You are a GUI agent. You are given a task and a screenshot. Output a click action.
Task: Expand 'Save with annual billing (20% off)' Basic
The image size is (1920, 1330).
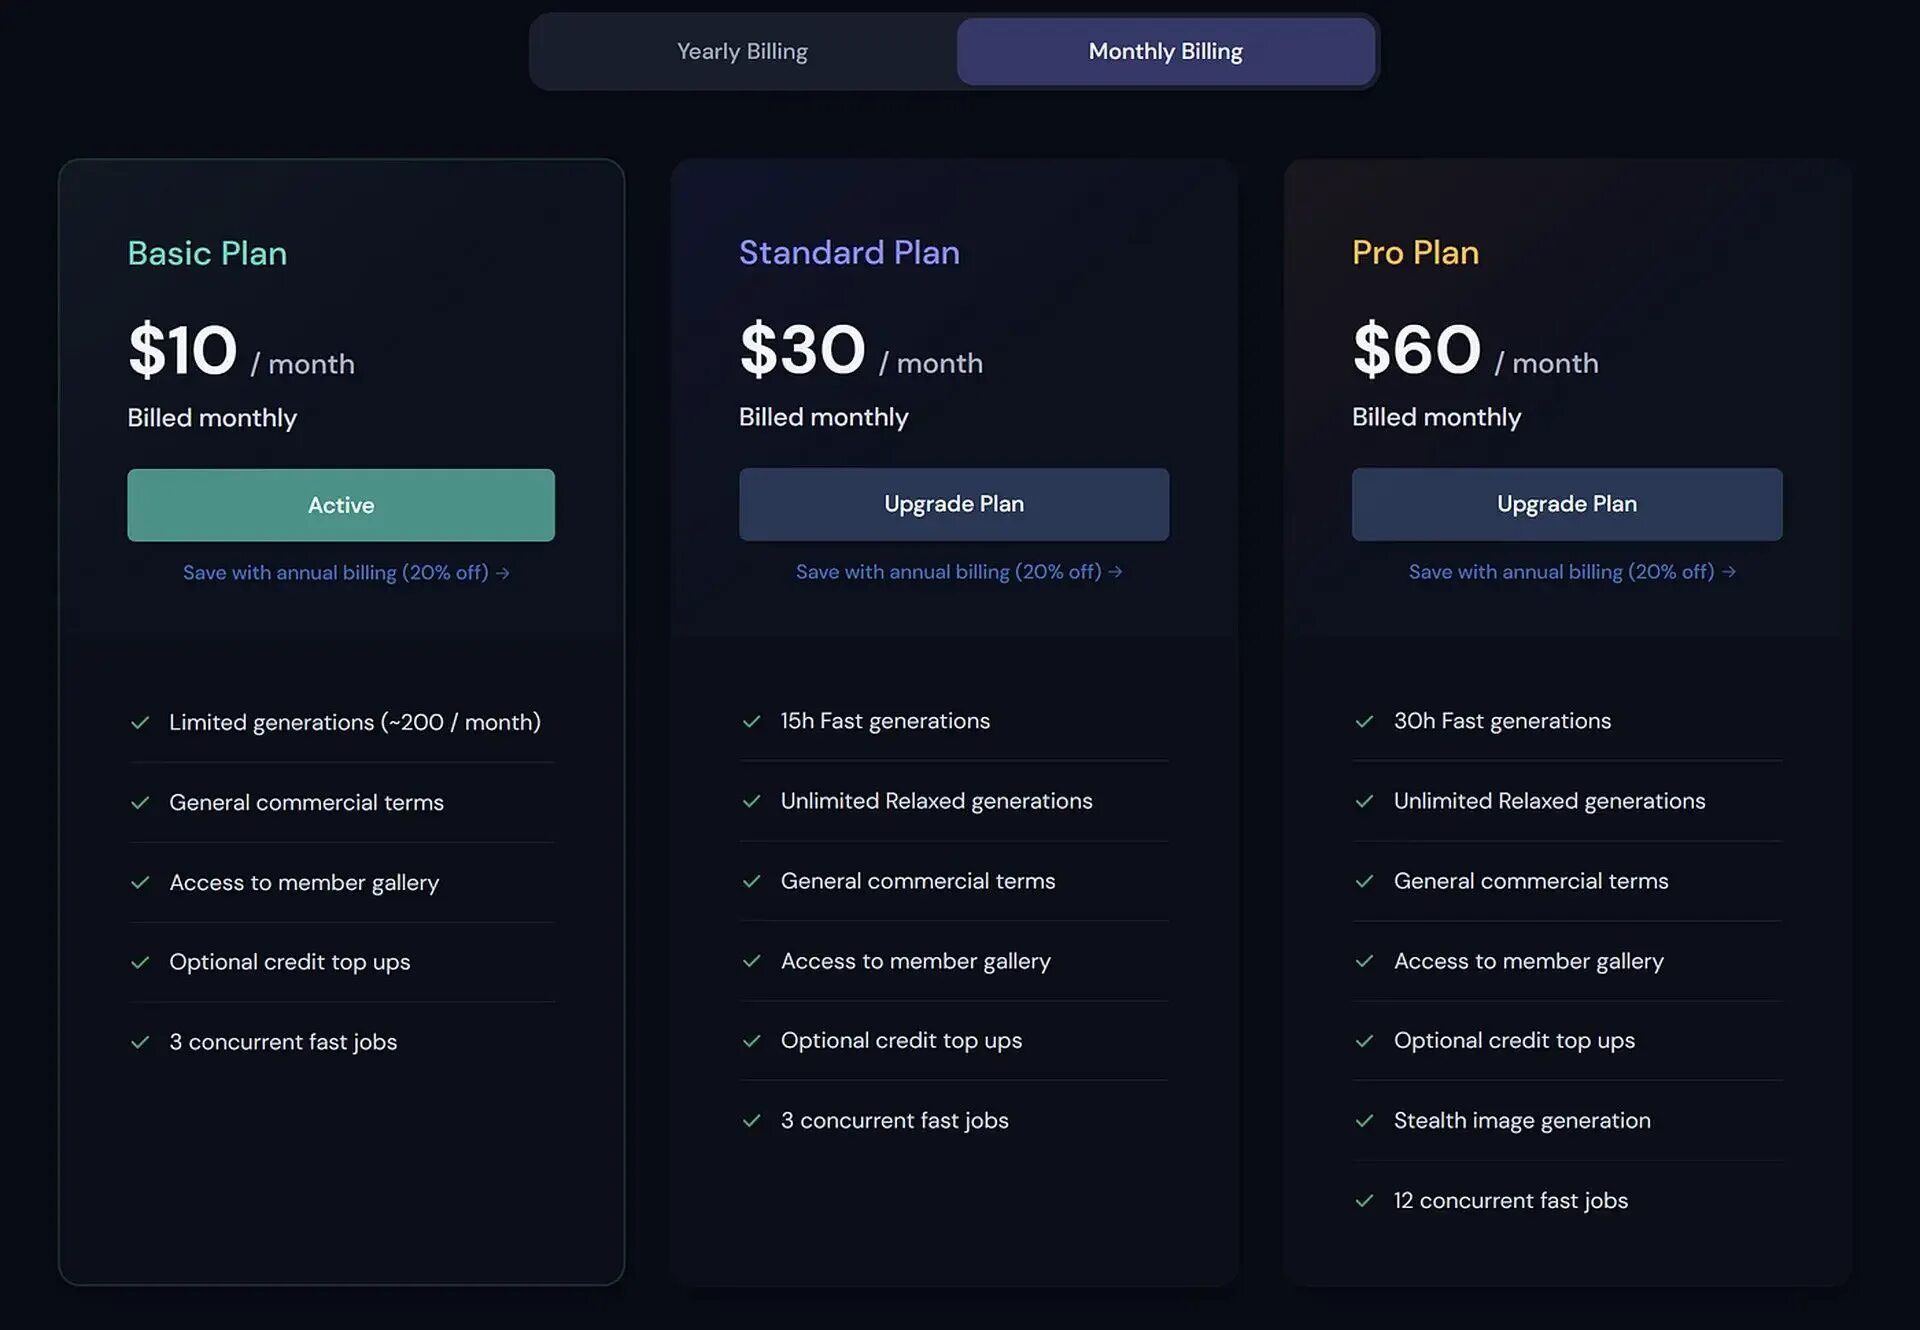[344, 570]
